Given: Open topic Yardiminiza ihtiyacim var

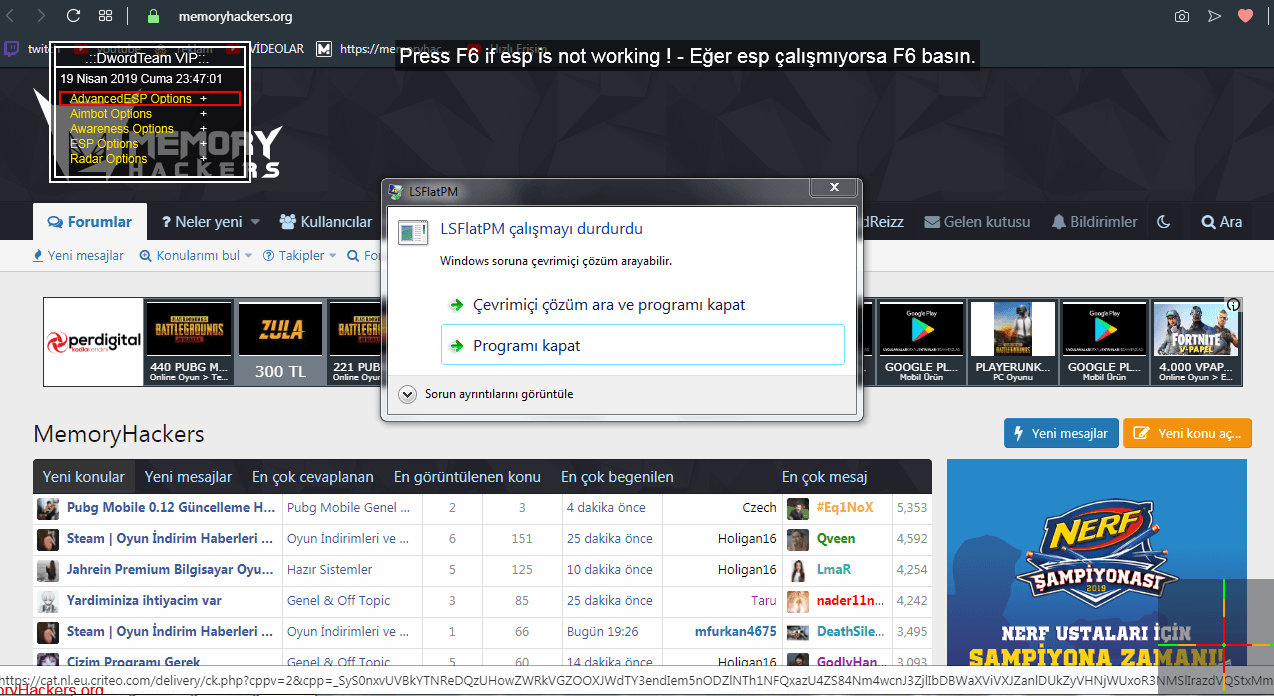Looking at the screenshot, I should [144, 601].
